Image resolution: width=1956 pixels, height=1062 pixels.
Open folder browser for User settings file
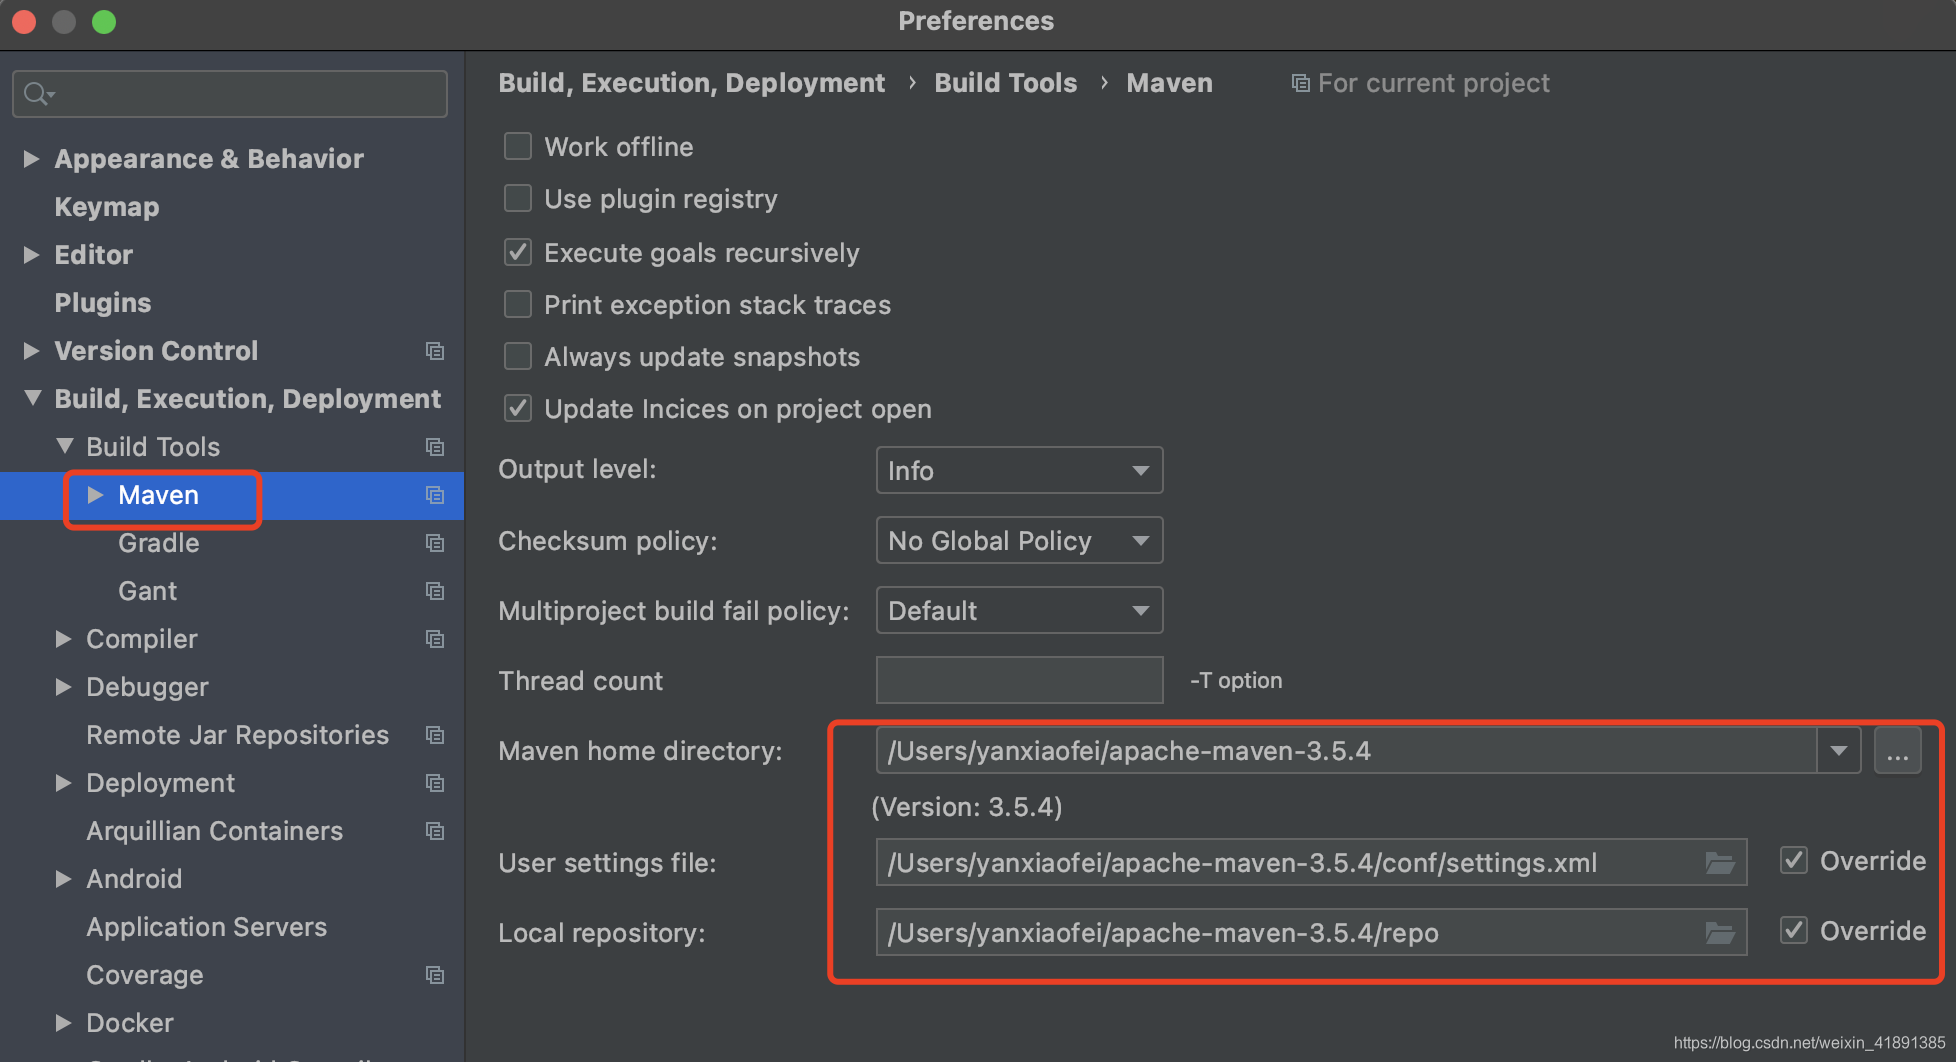click(1720, 863)
